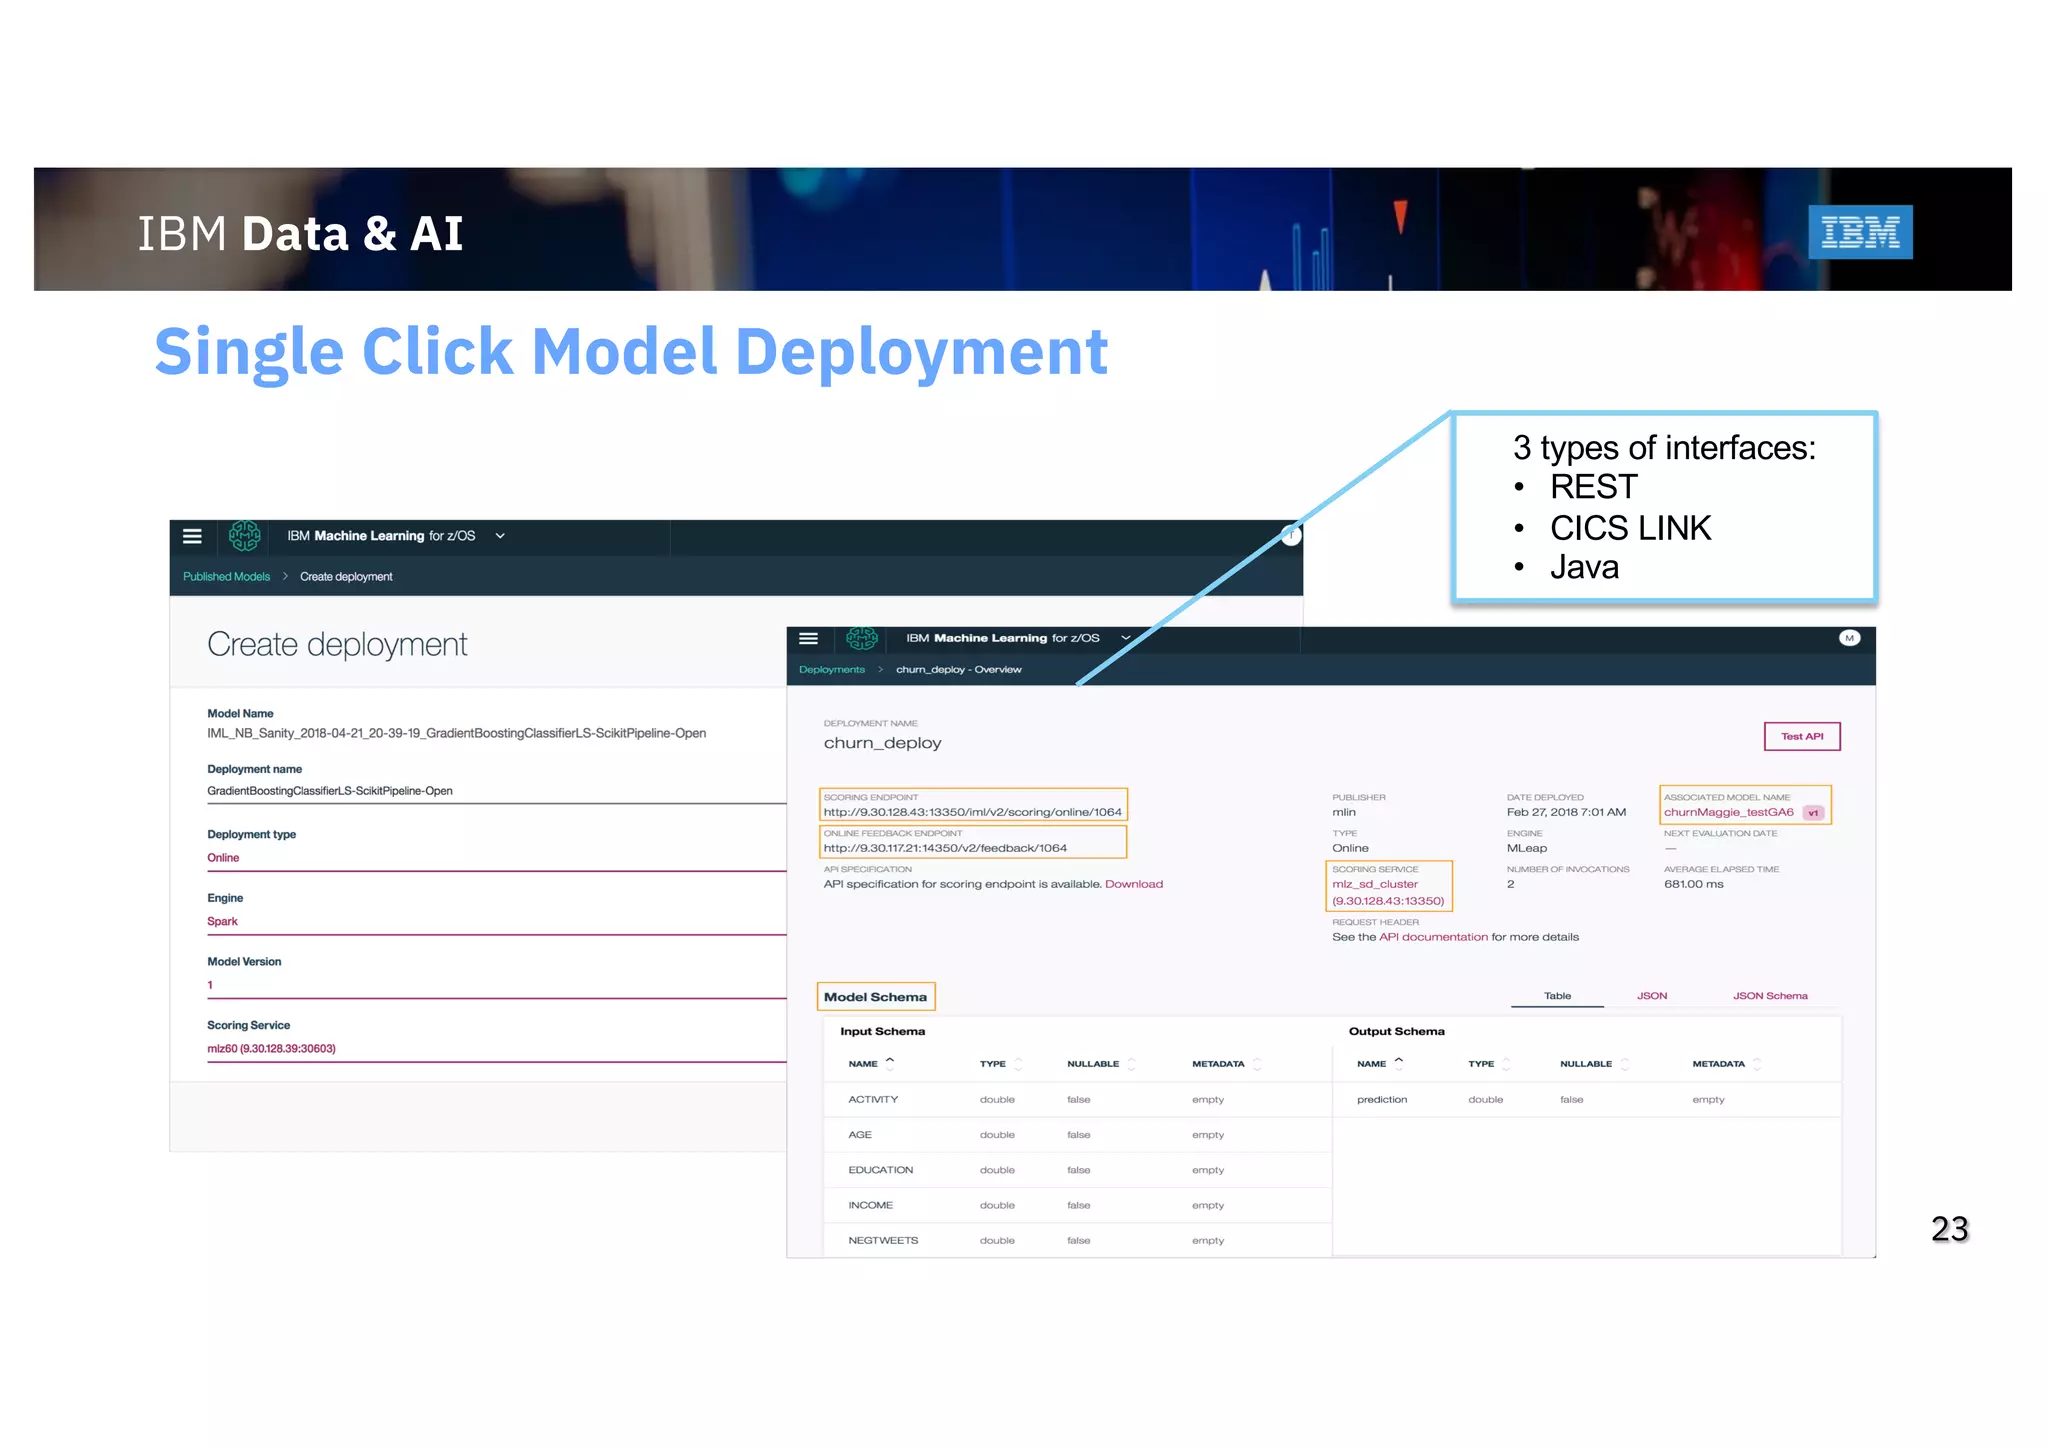Click churn_deploy - Overview breadcrumb
This screenshot has width=2048, height=1448.
pos(959,670)
